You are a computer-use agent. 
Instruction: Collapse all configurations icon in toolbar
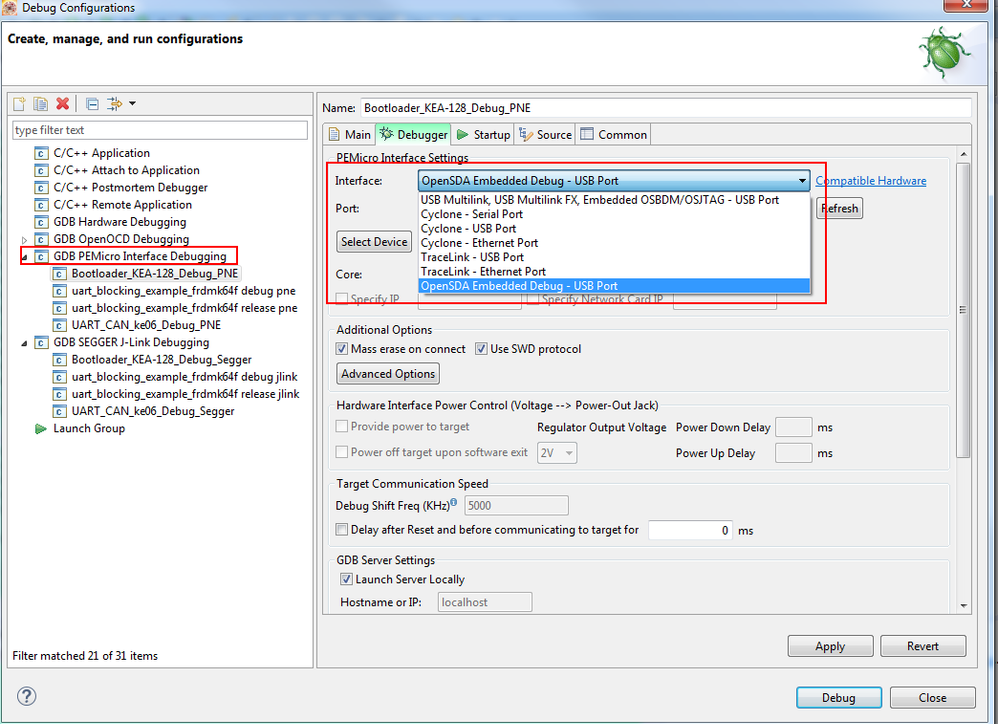[92, 104]
